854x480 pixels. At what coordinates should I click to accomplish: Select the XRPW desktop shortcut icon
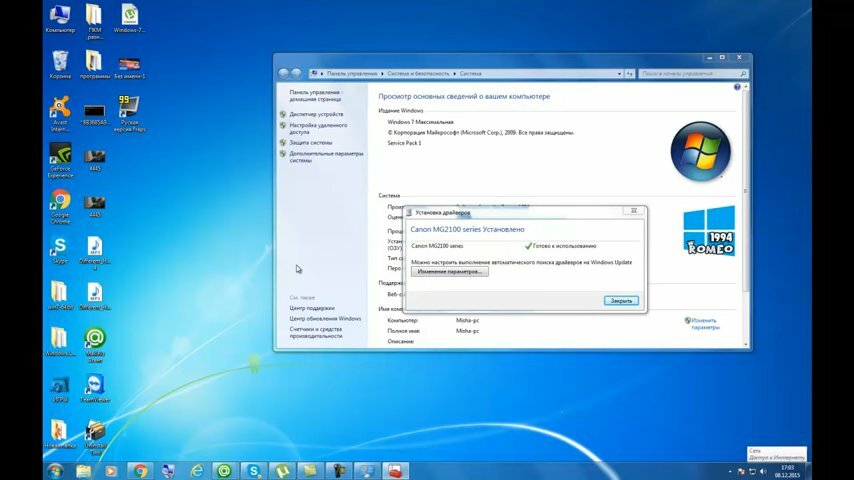(x=60, y=388)
